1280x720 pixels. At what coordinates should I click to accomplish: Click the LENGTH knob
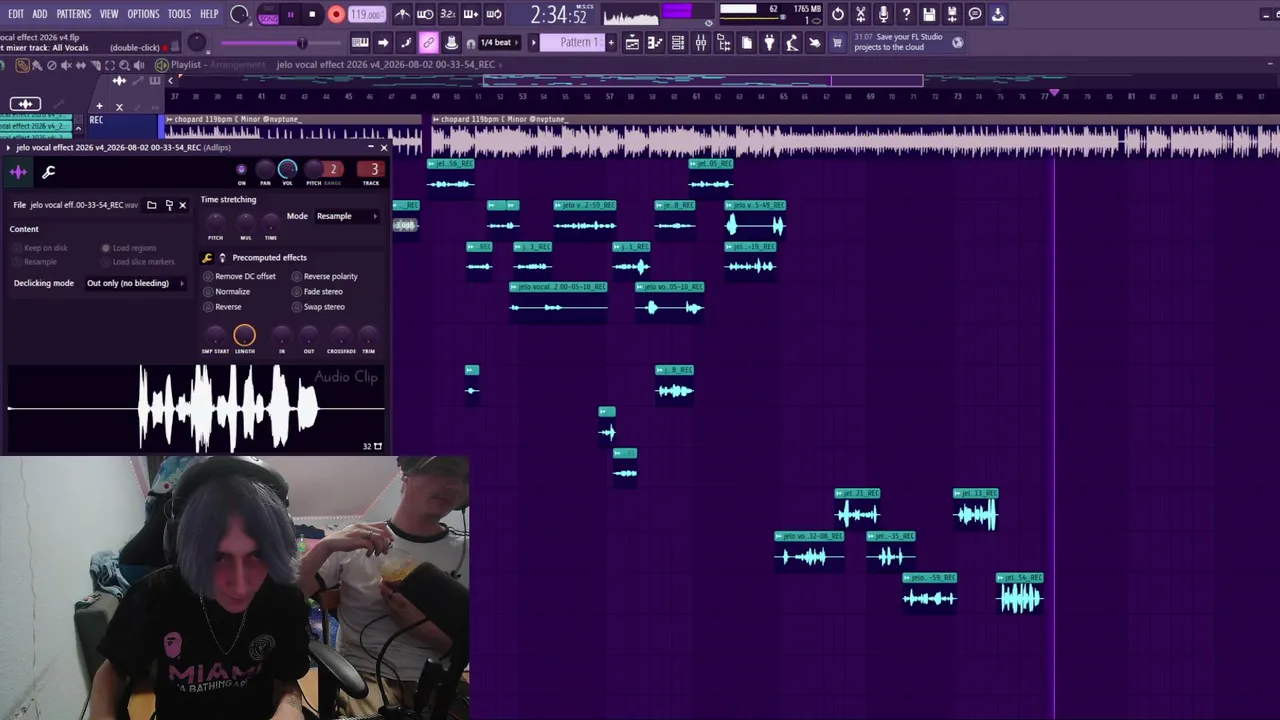[244, 335]
